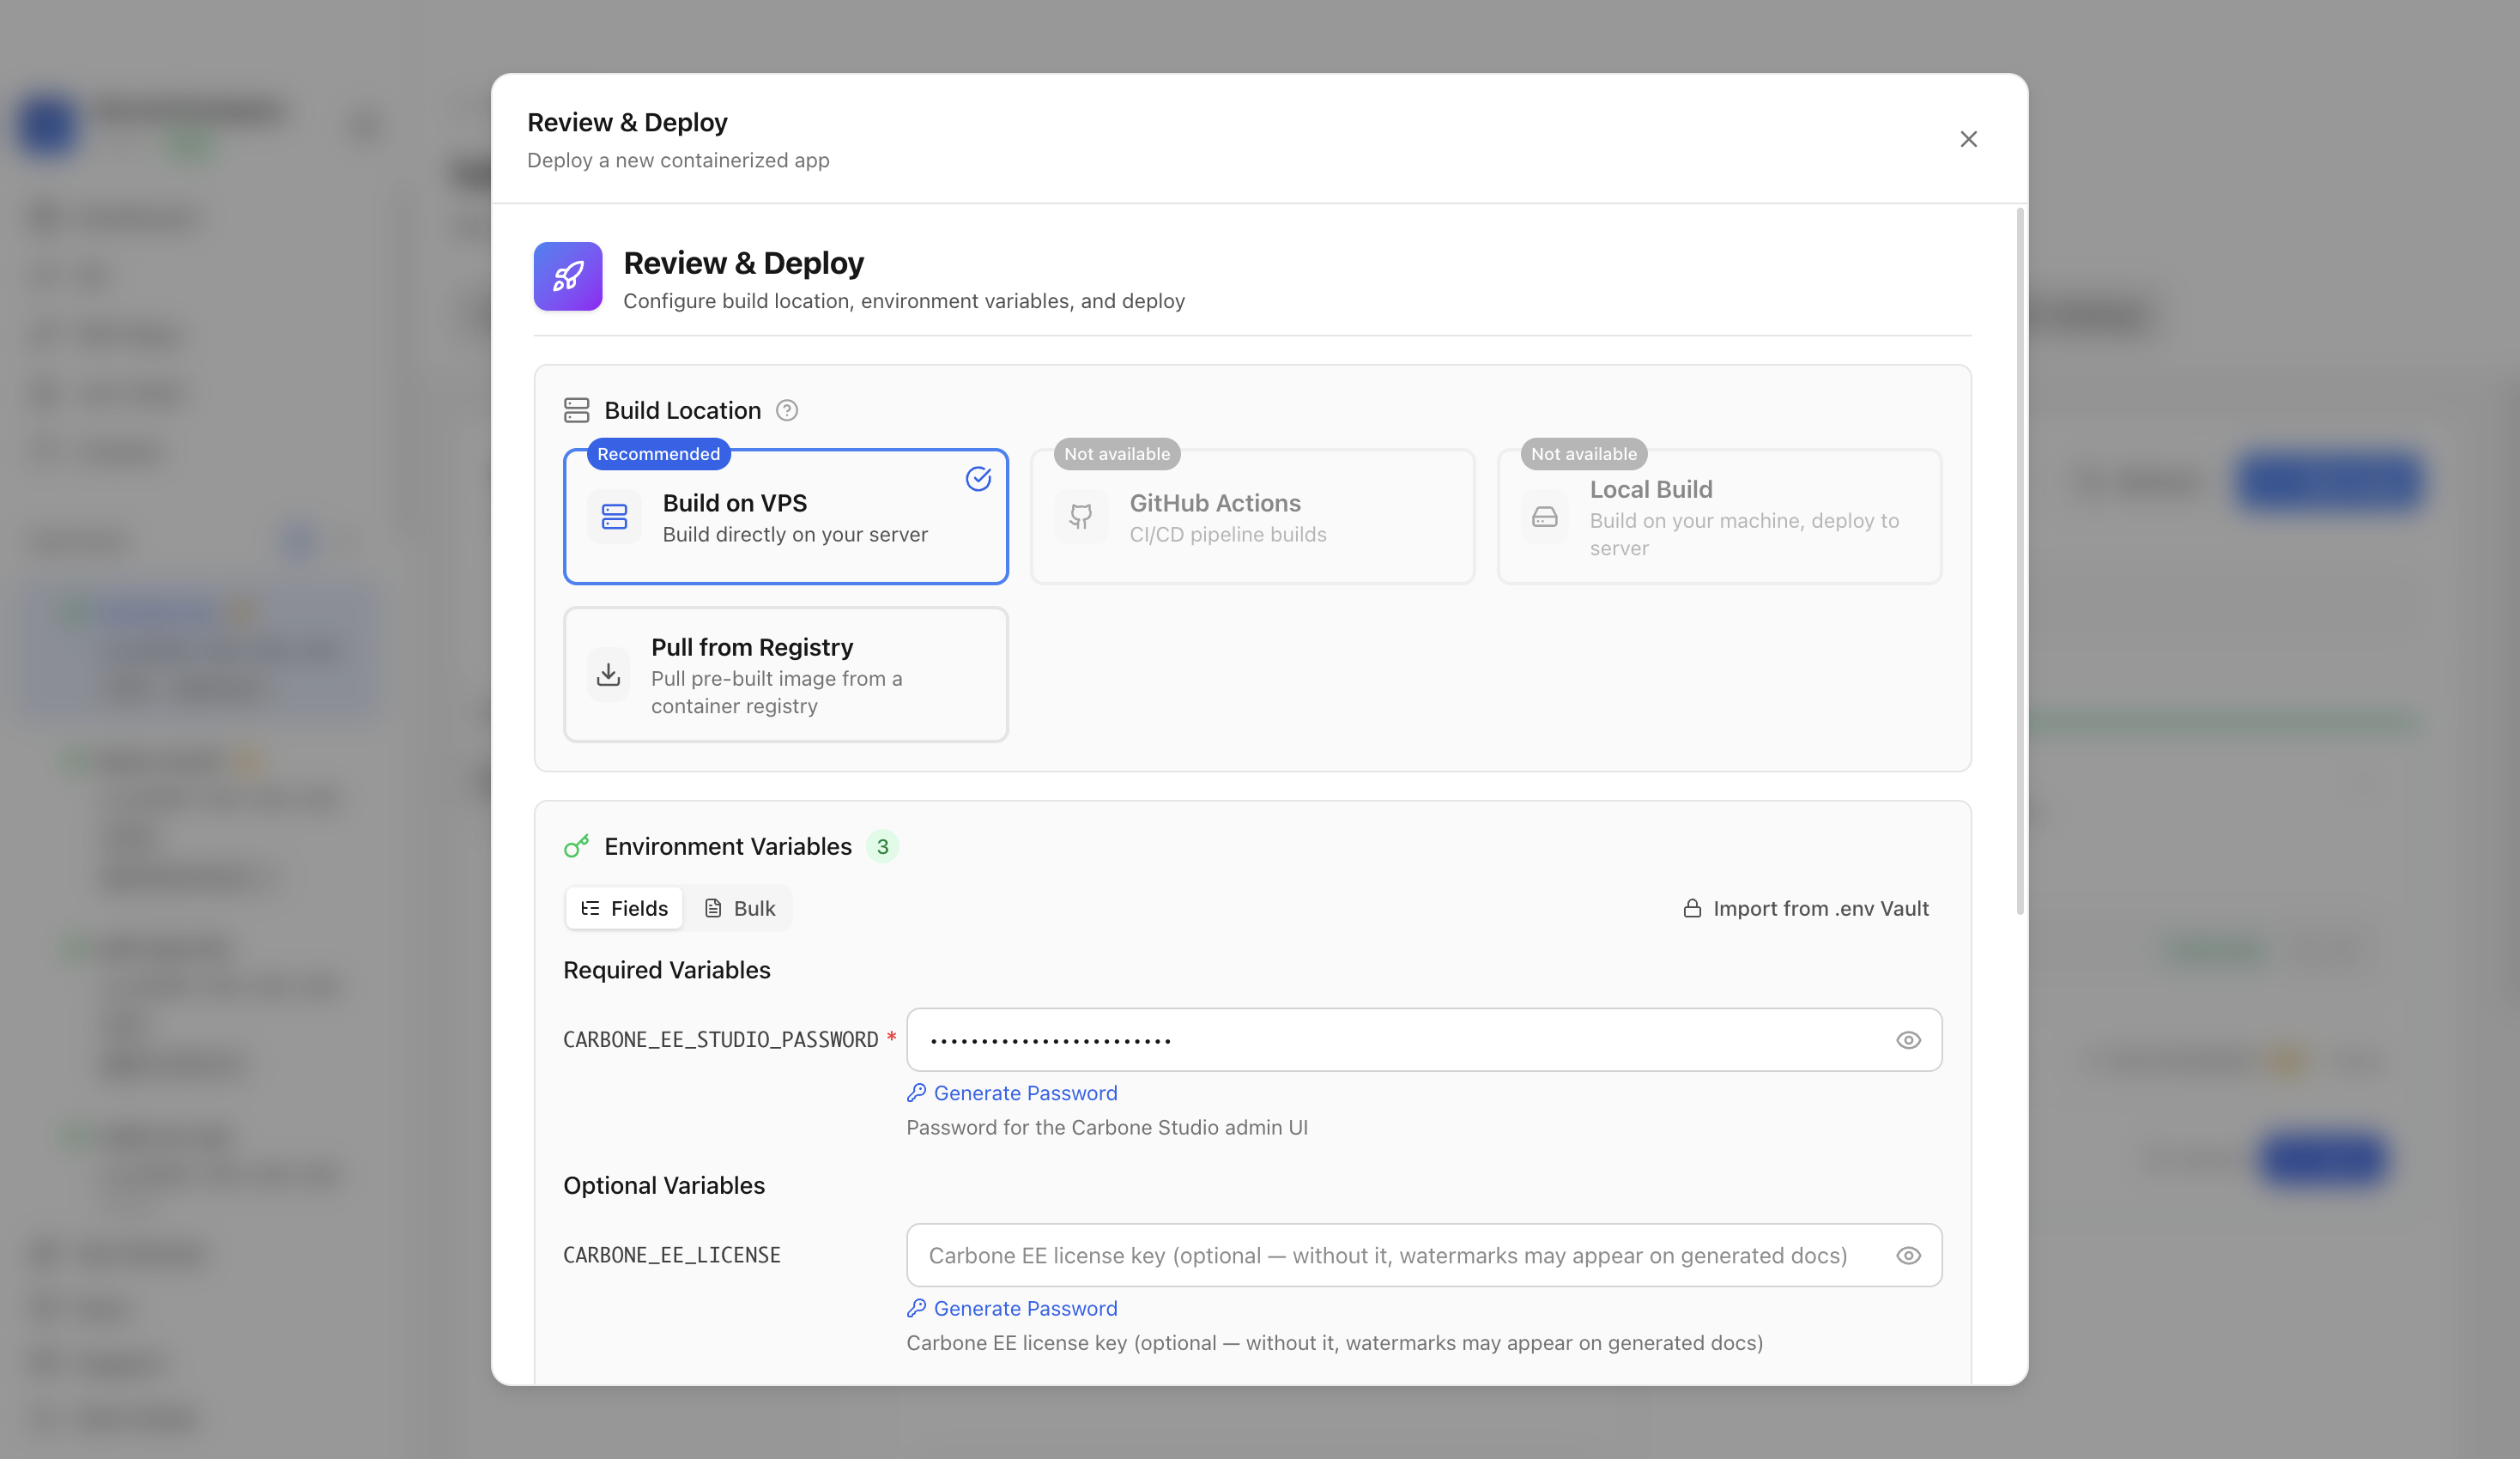Click the lock icon beside Import from .env Vault
The image size is (2520, 1459).
point(1692,908)
